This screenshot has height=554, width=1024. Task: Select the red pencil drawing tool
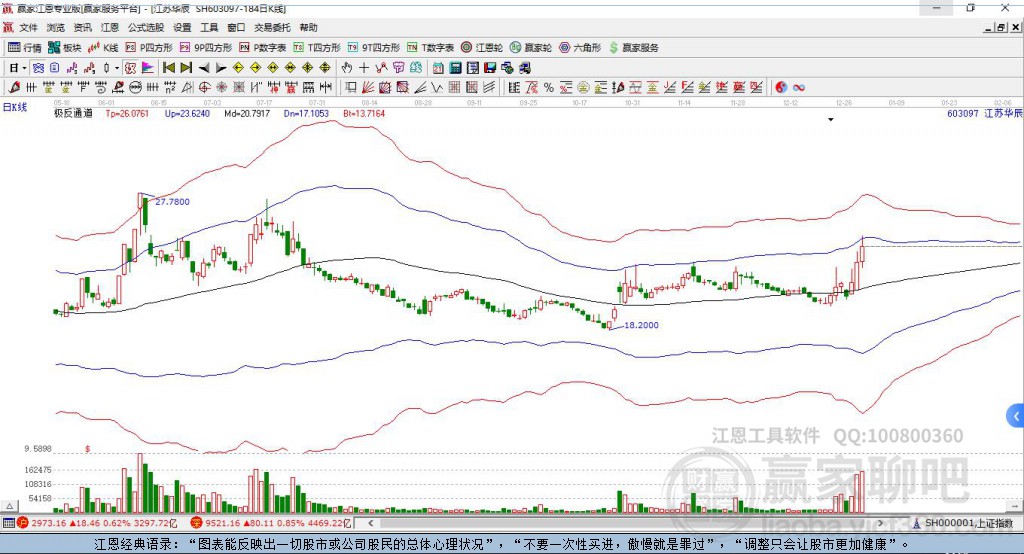(14, 87)
